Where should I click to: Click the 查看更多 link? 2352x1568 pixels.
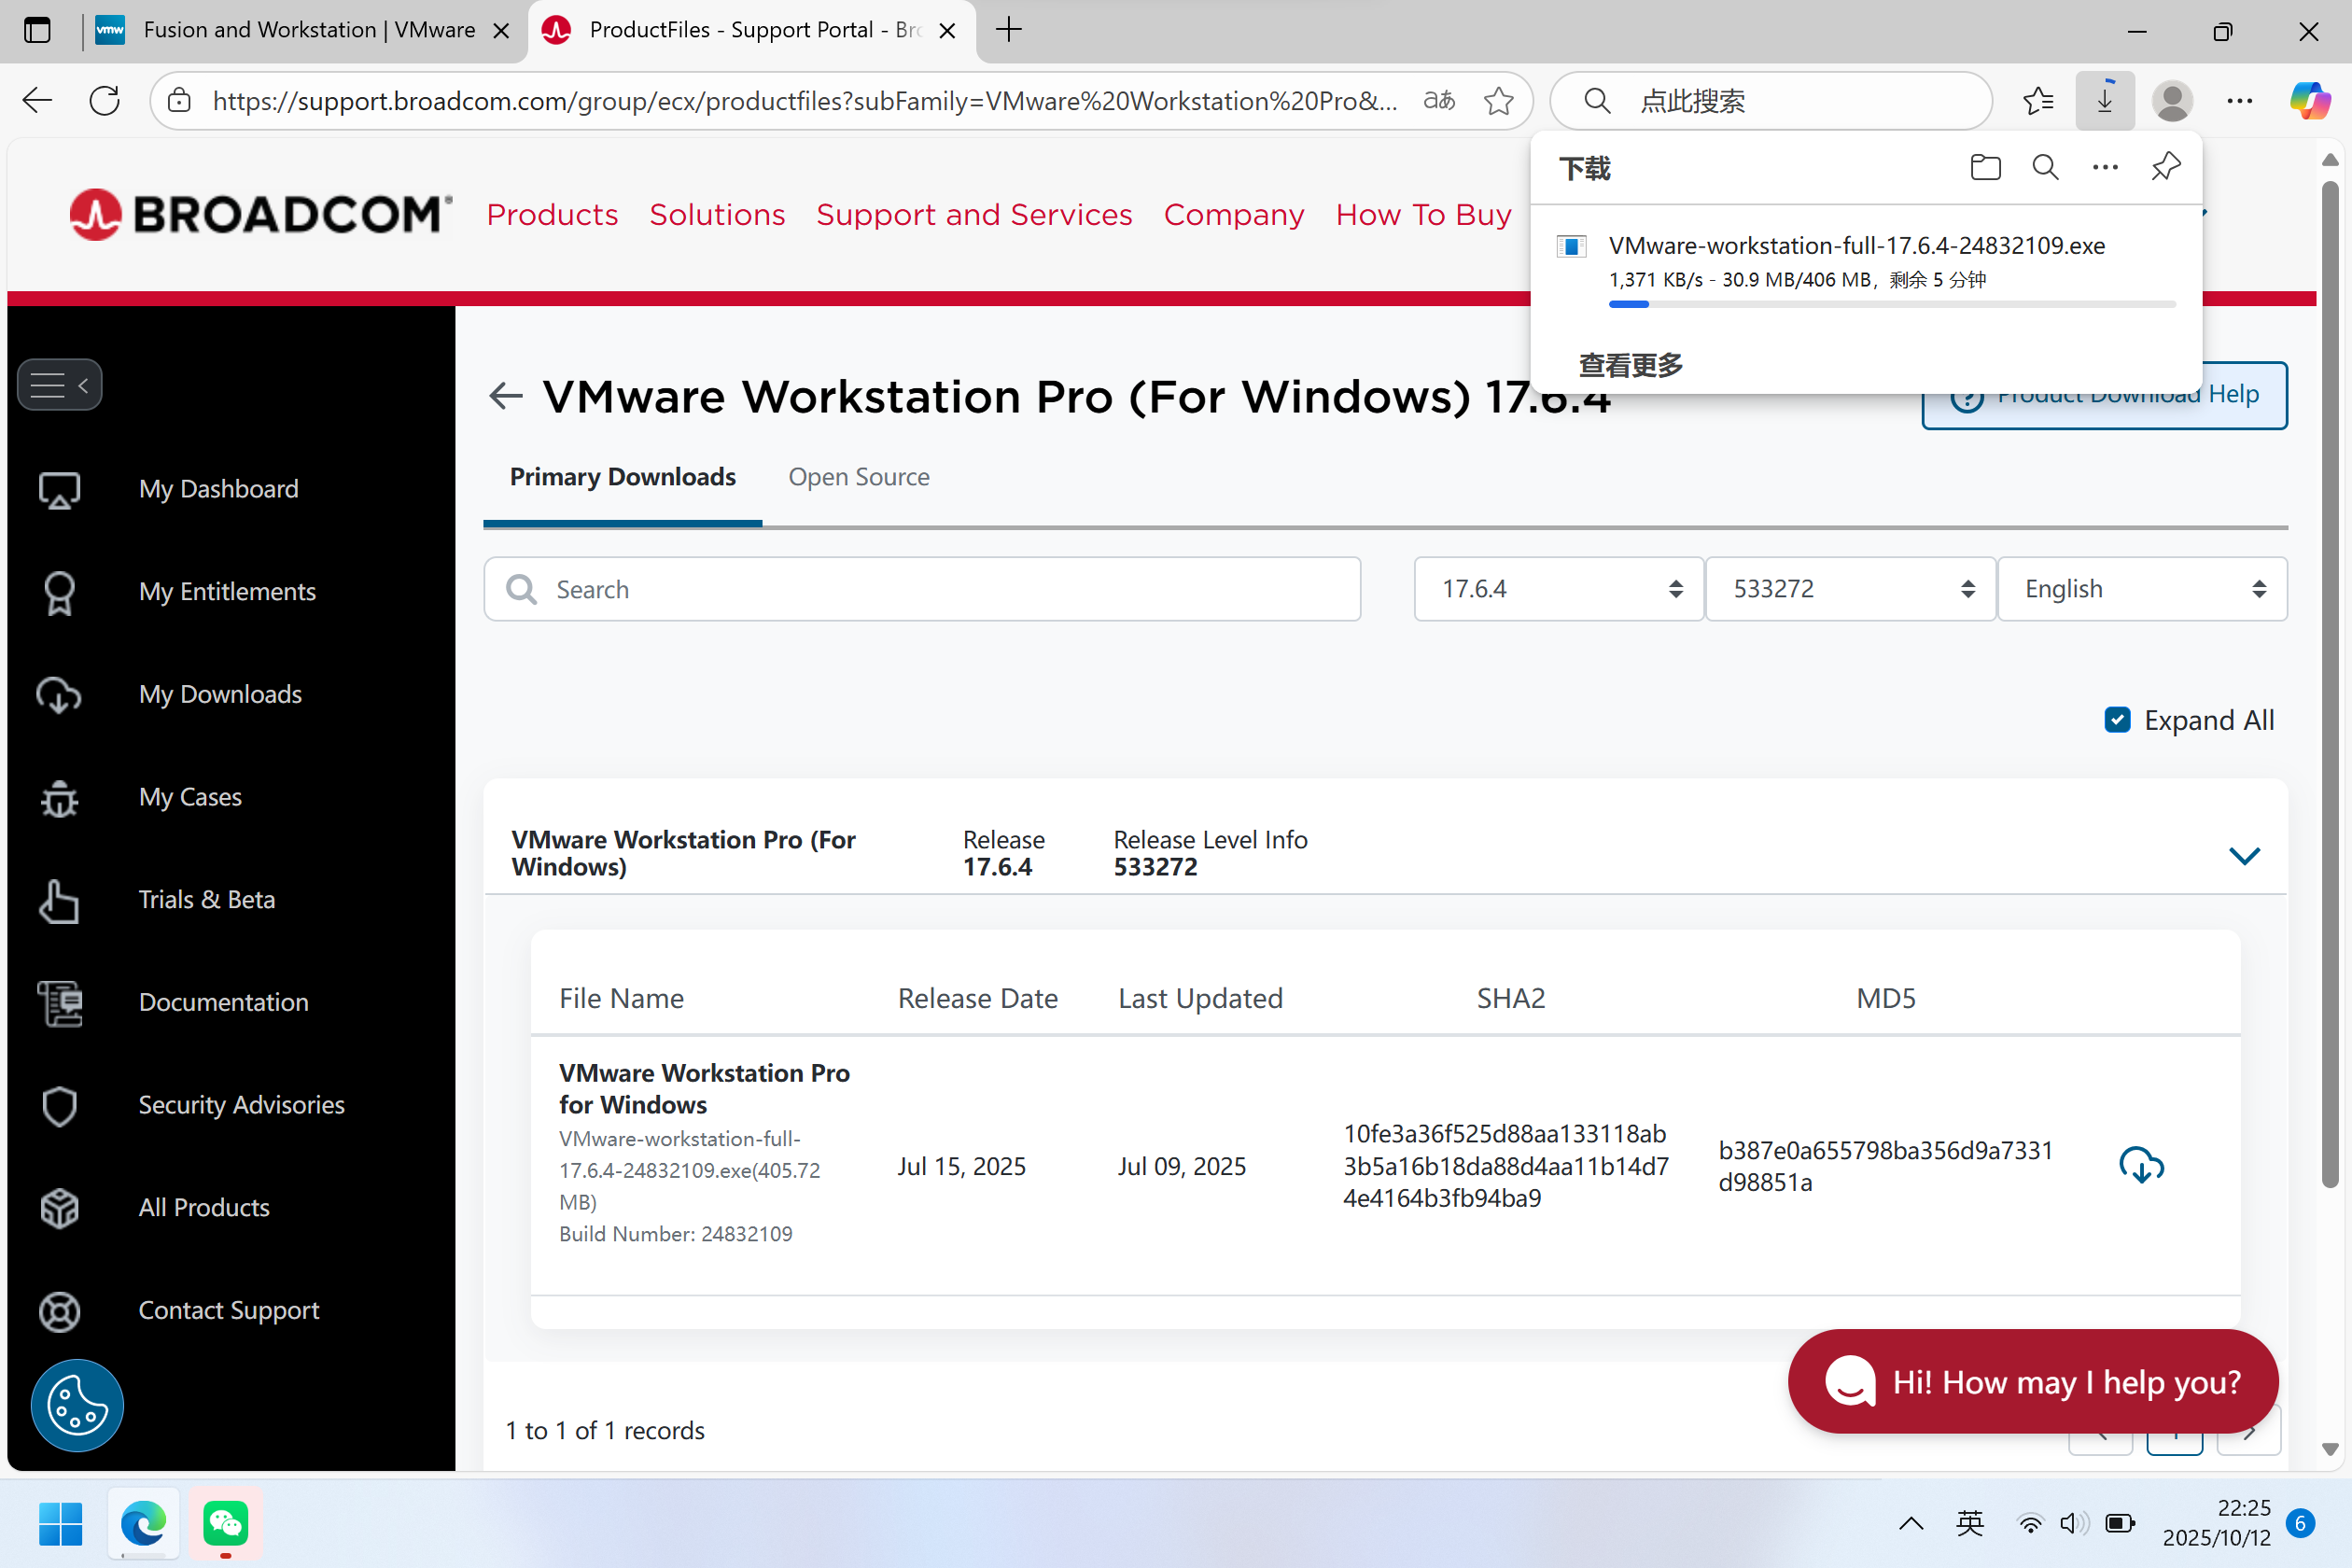tap(1630, 365)
